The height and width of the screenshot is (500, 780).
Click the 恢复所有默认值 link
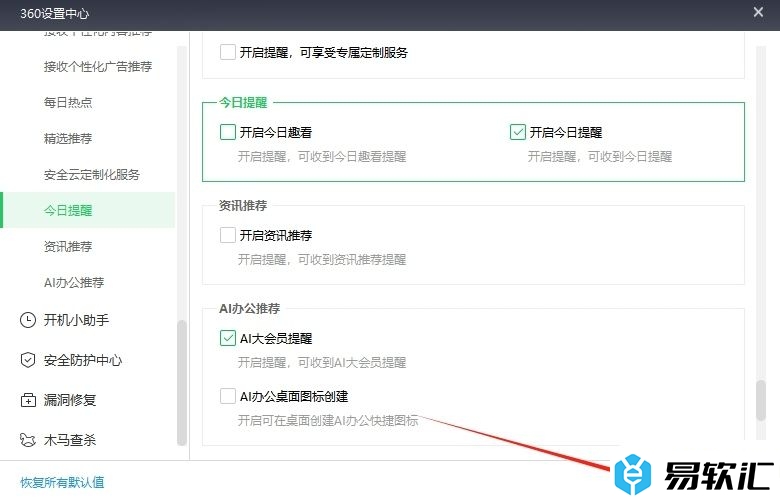[62, 482]
